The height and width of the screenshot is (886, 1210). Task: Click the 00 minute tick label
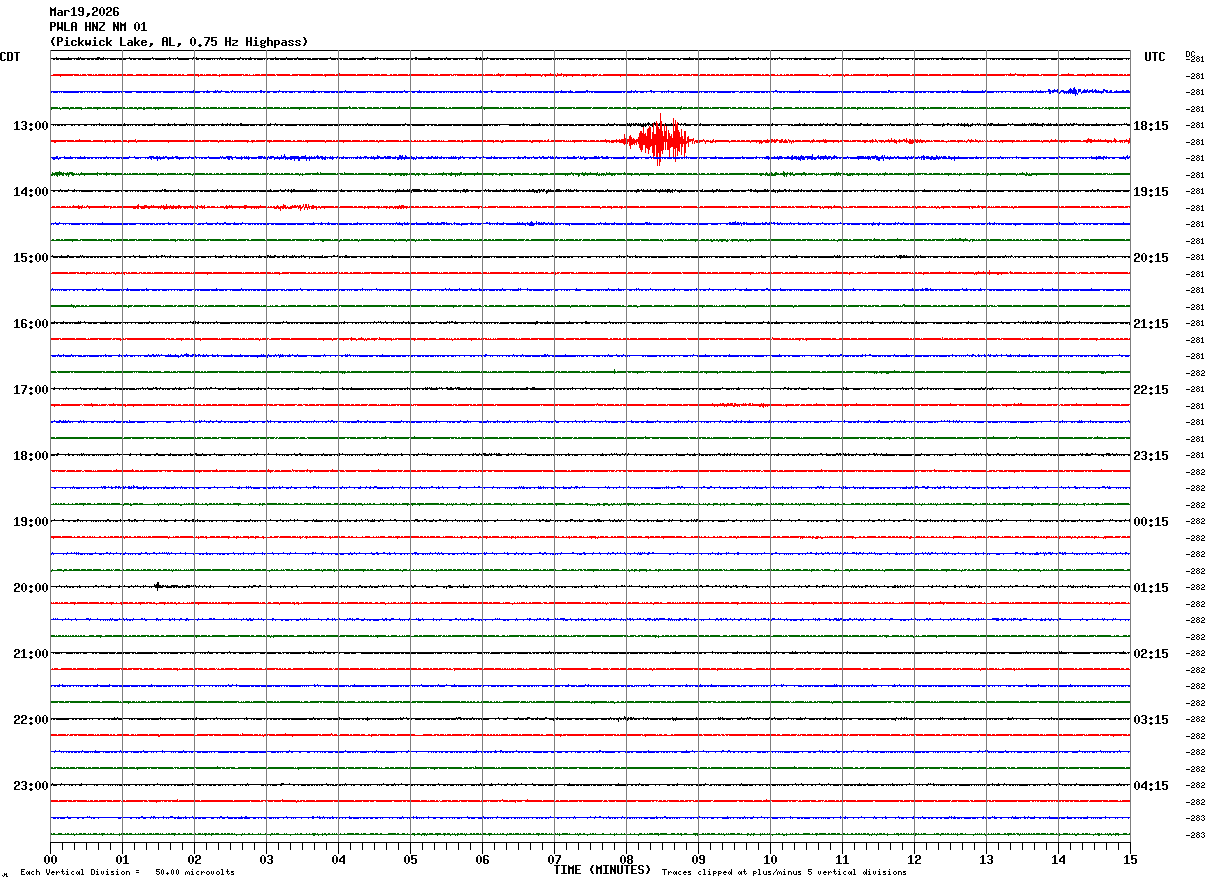(50, 859)
